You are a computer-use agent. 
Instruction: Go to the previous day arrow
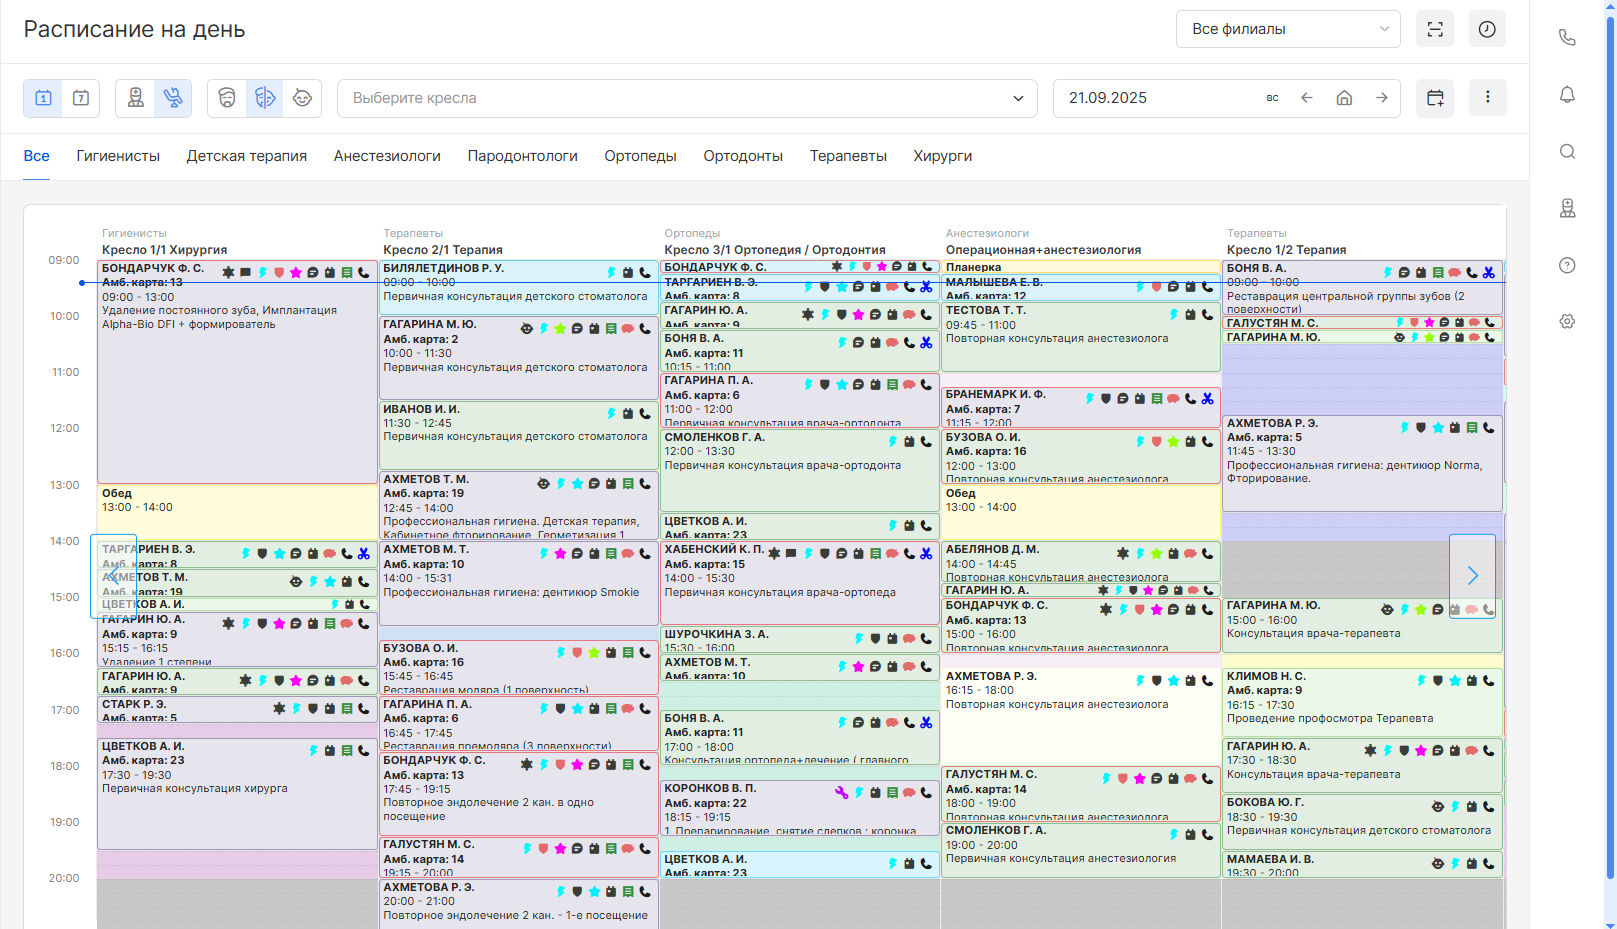1306,98
